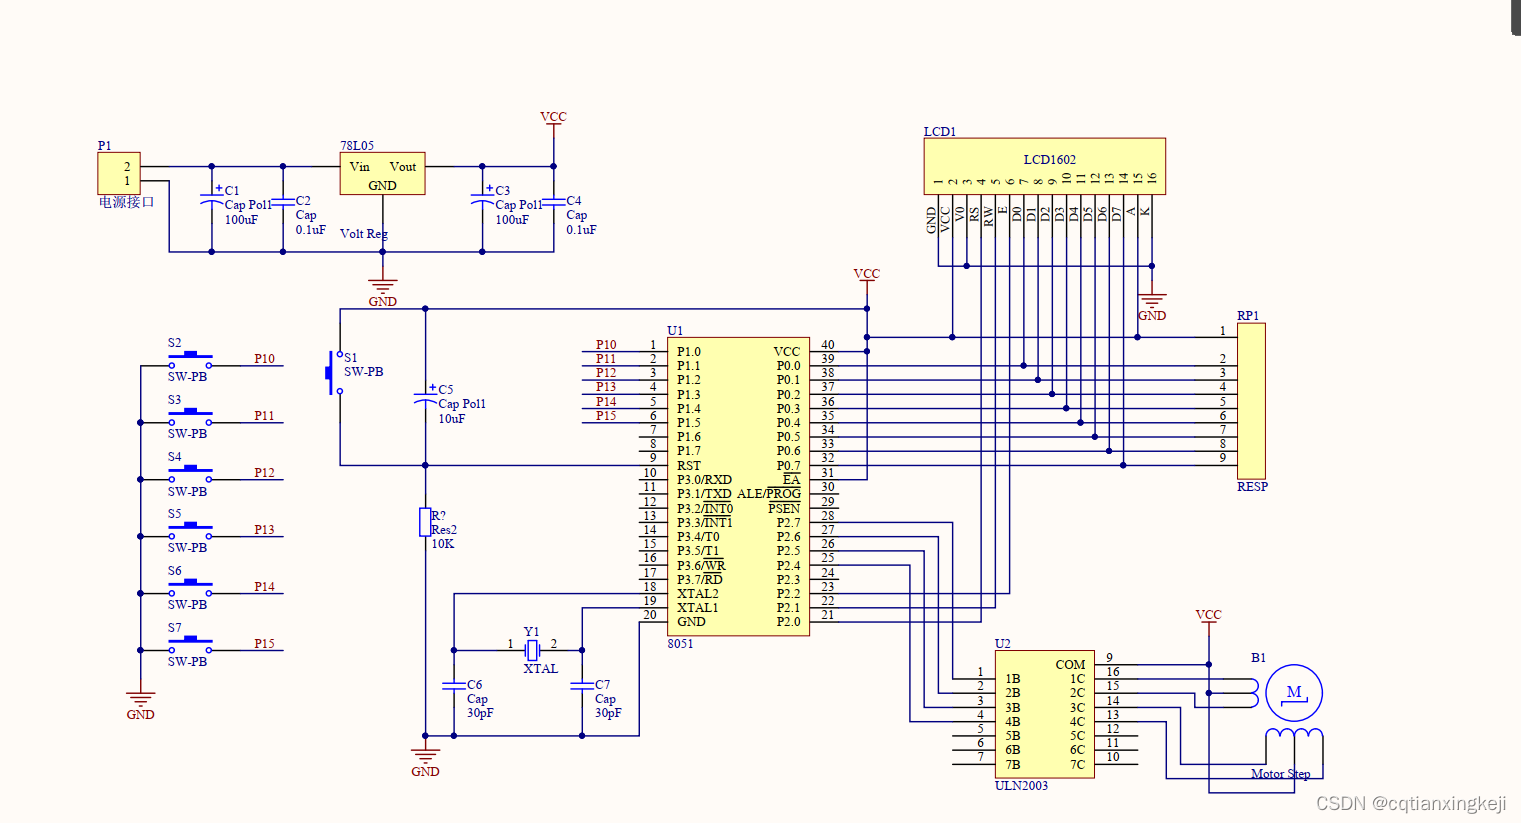Click the '电源接口' label under P1
Viewport: 1521px width, 823px height.
127,202
